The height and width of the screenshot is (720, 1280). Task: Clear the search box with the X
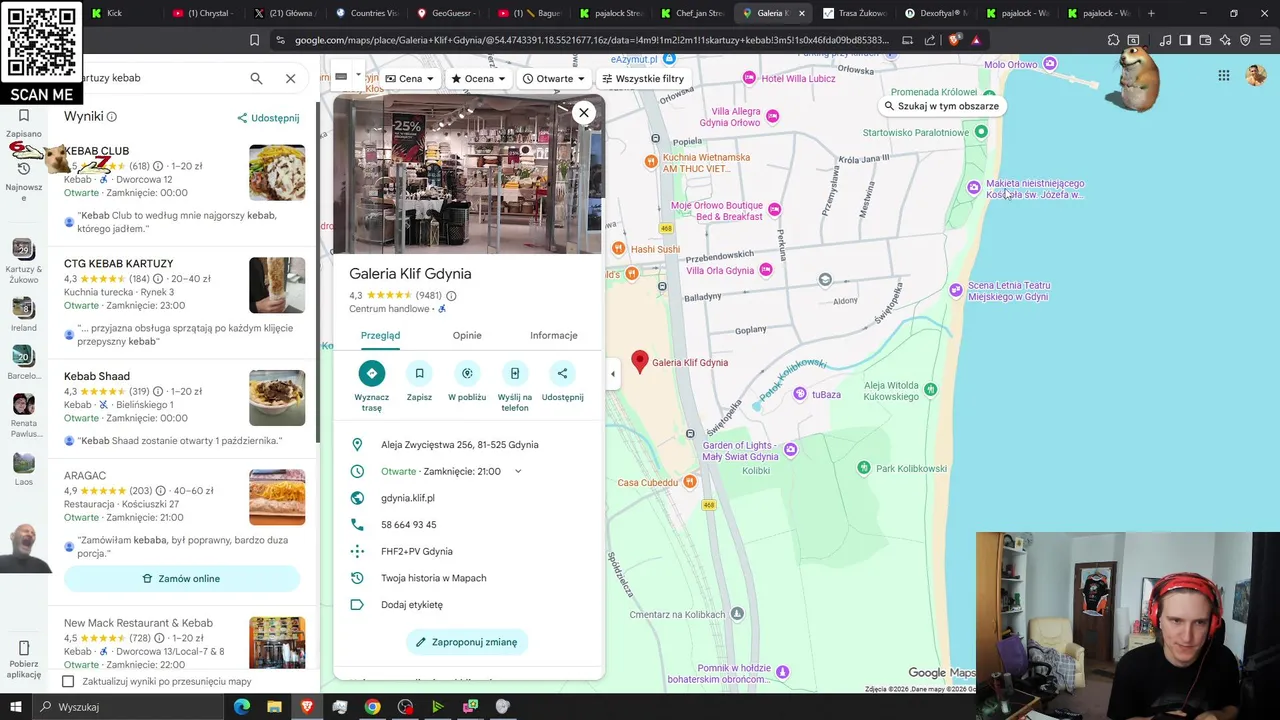[290, 78]
